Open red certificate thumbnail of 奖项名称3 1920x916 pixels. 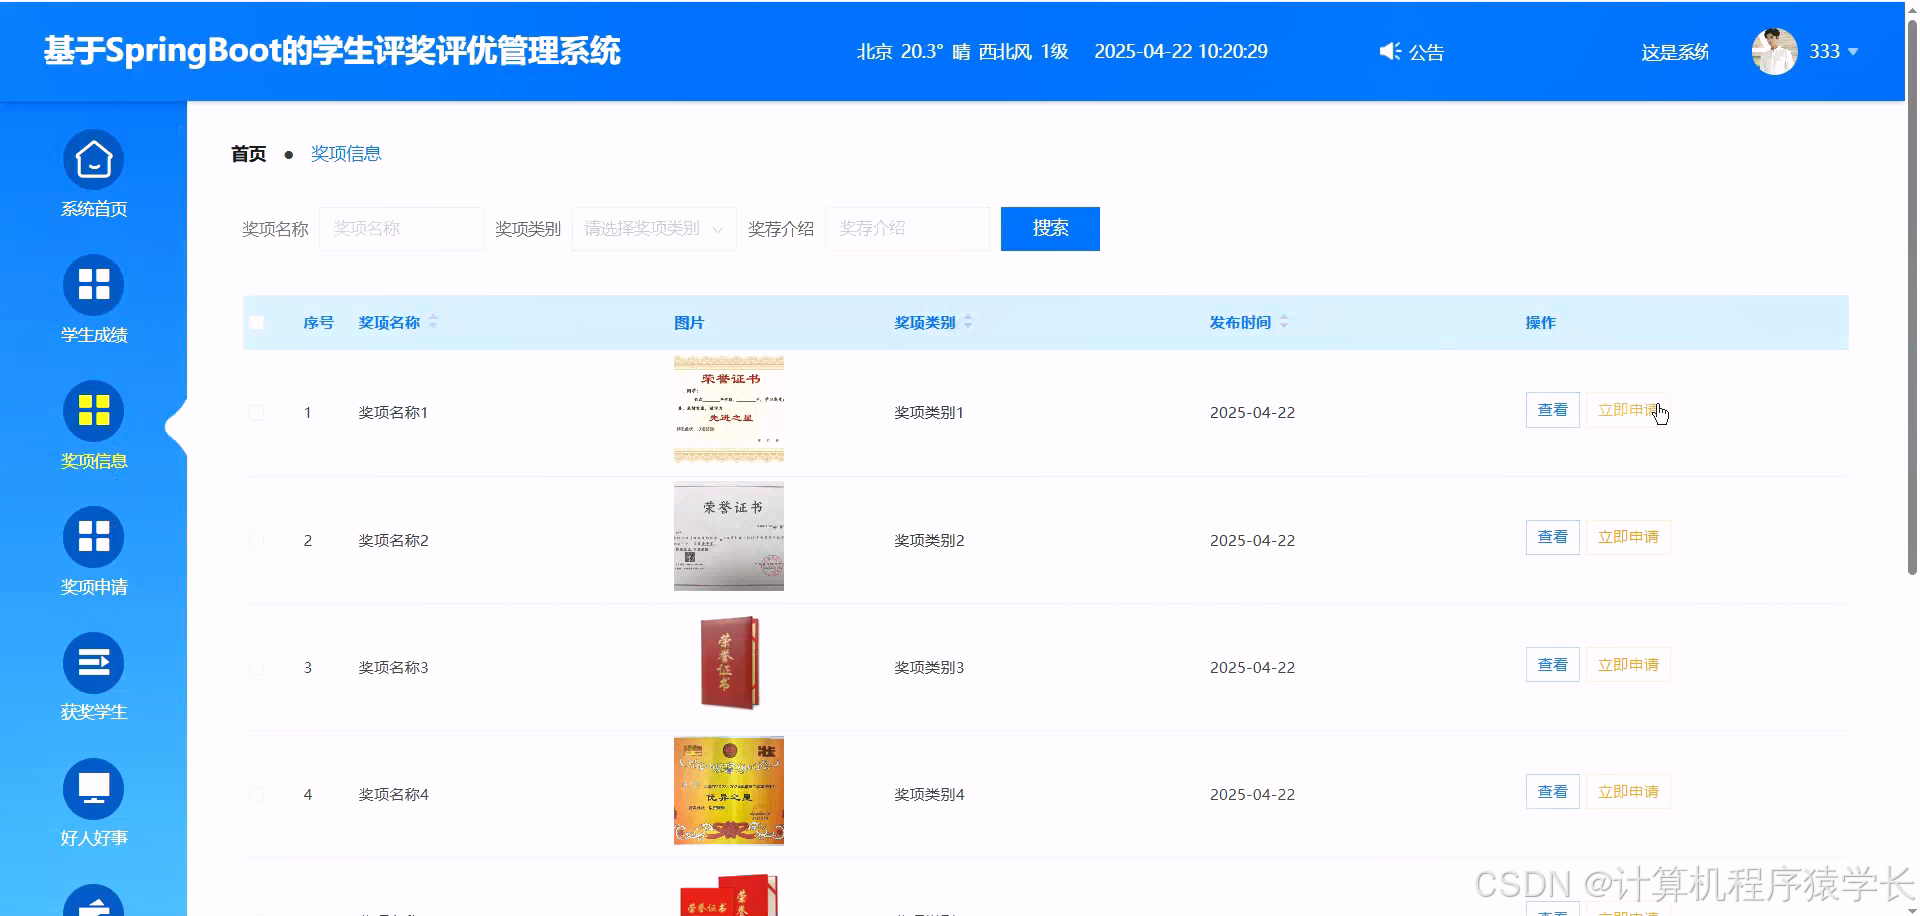[729, 664]
